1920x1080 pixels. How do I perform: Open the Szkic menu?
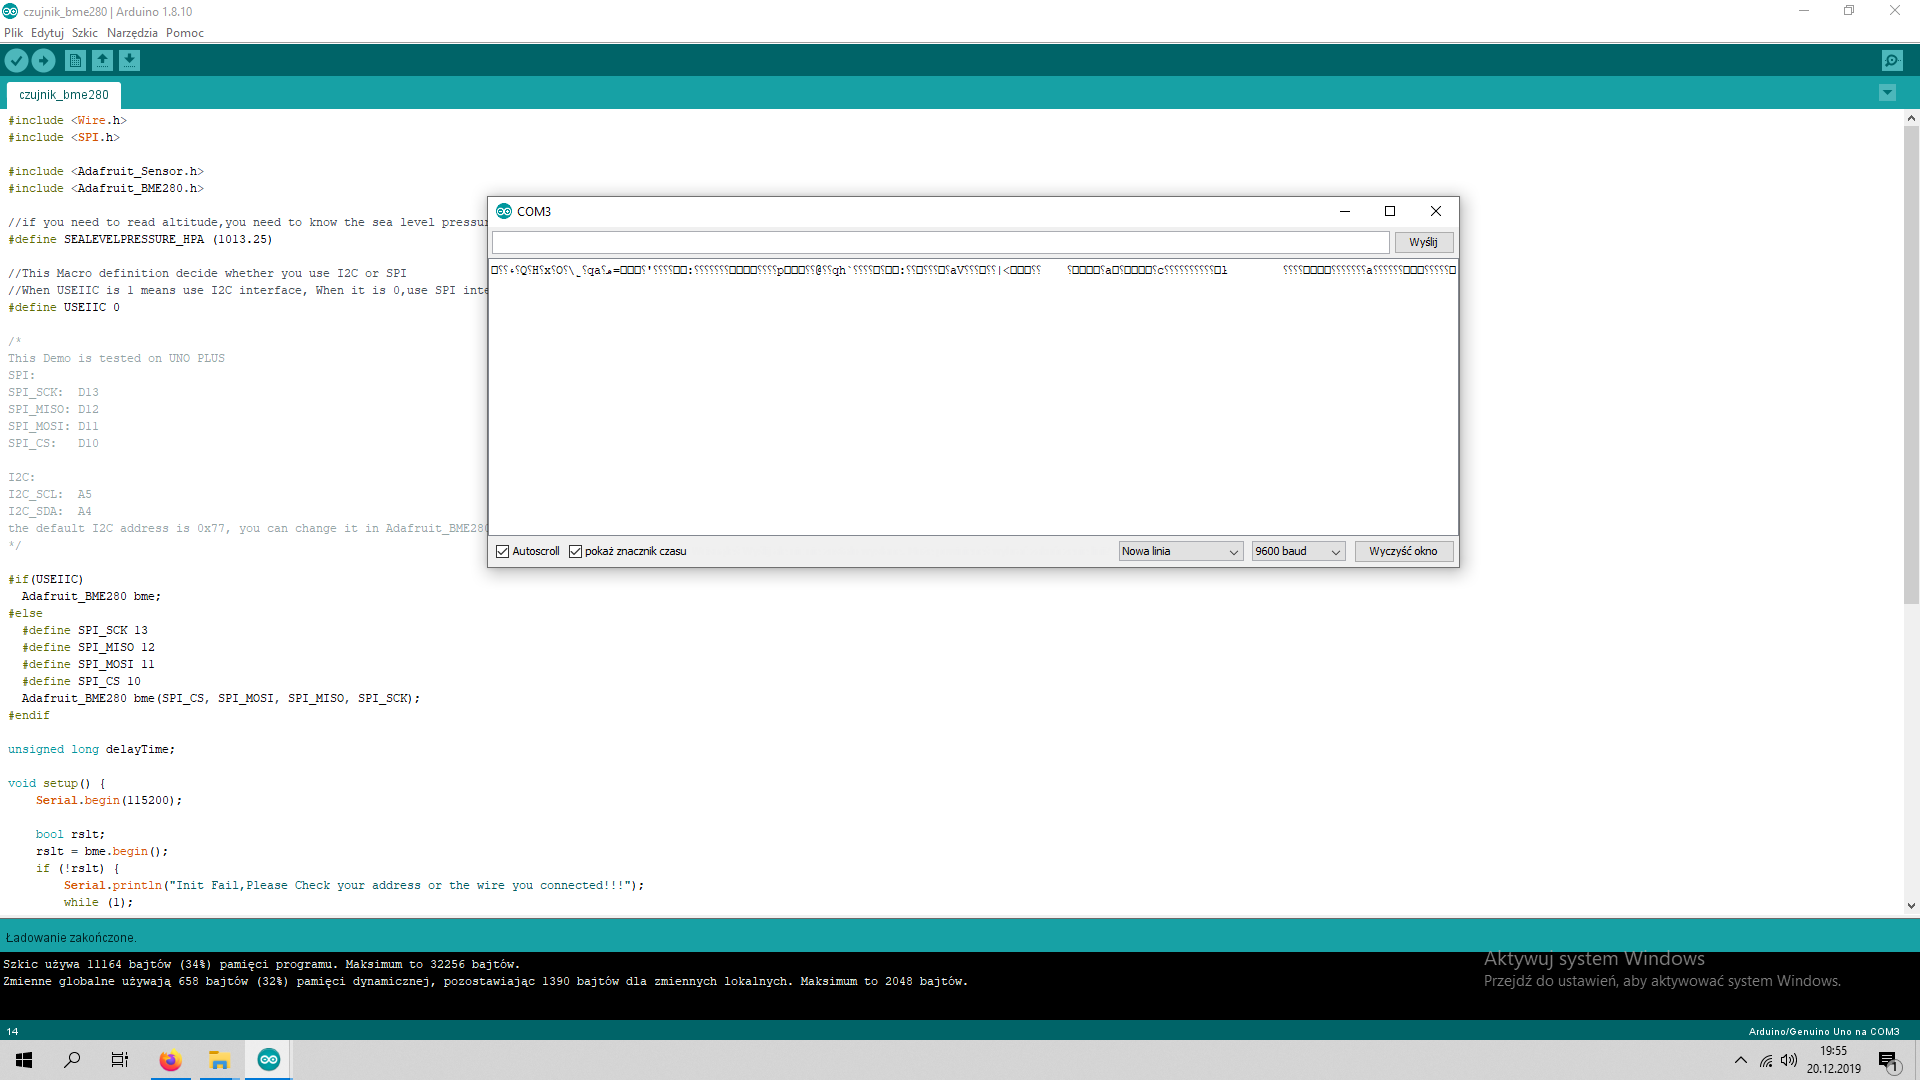(x=85, y=33)
